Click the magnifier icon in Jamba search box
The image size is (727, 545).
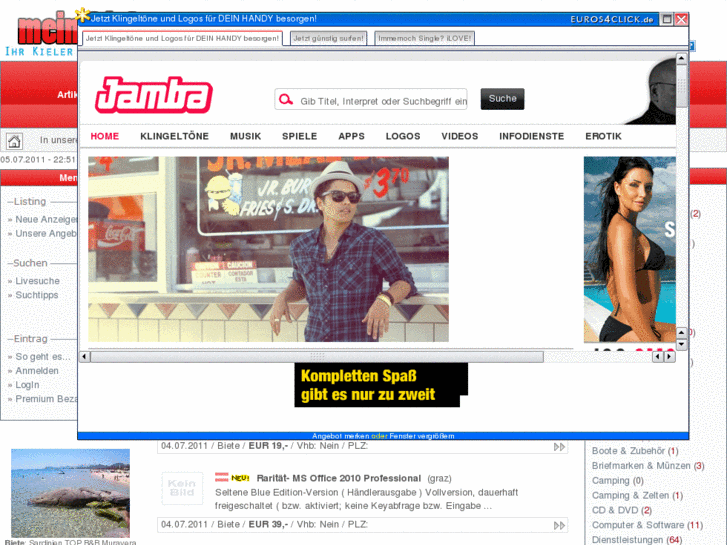(286, 99)
